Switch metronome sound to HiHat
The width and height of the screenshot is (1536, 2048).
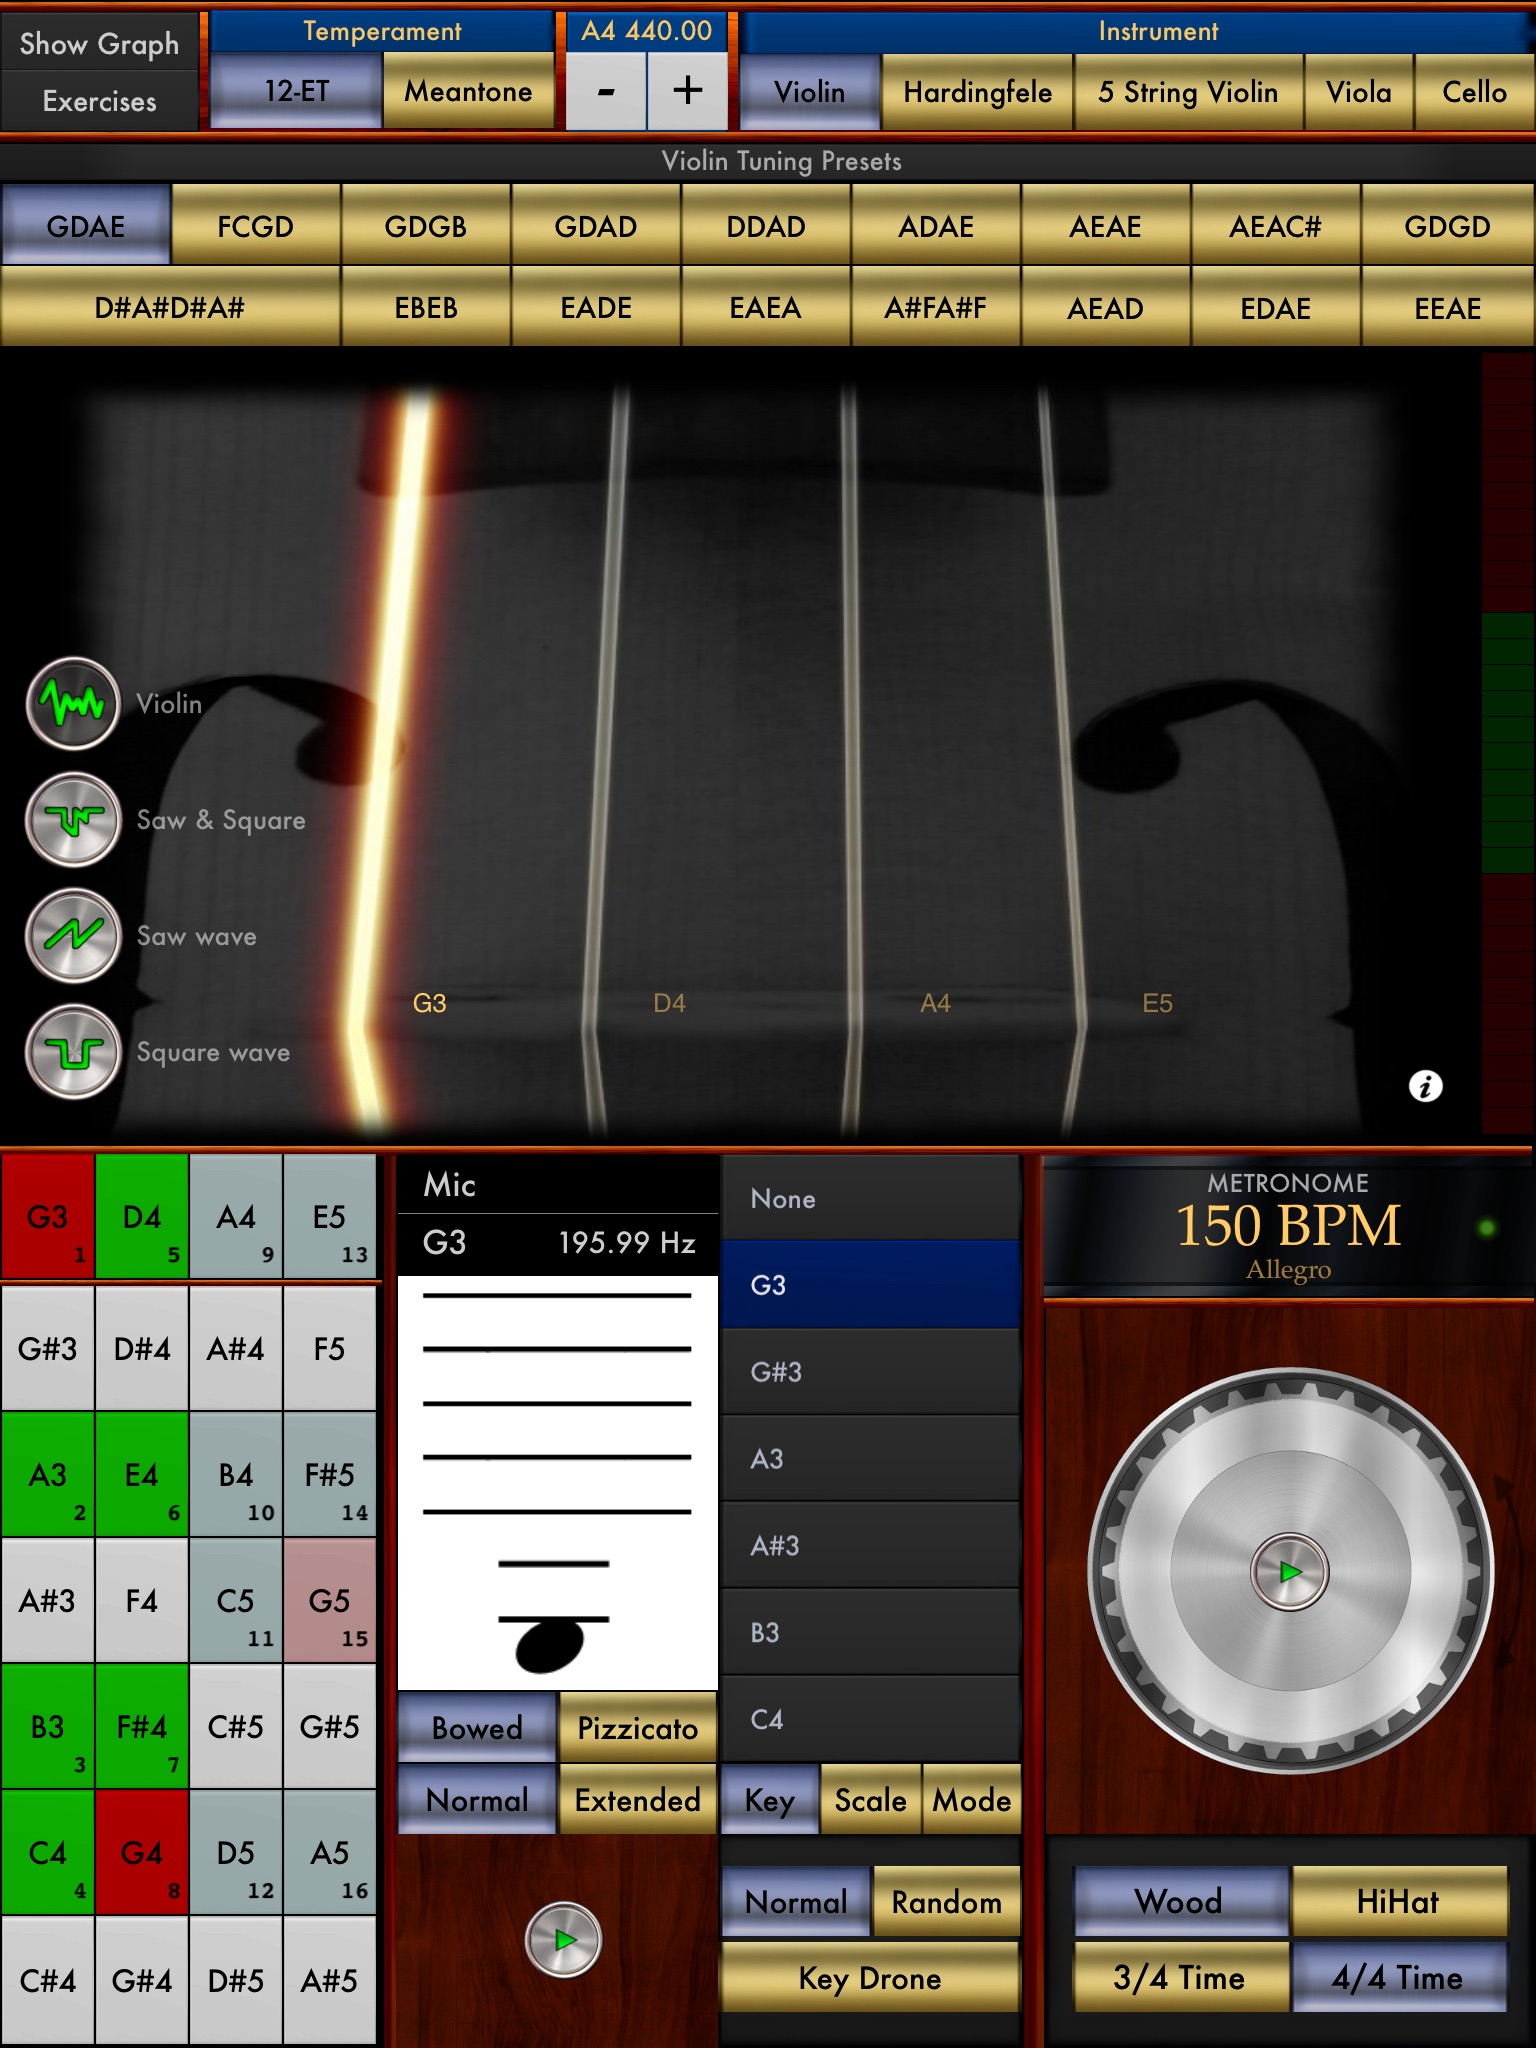pos(1398,1901)
